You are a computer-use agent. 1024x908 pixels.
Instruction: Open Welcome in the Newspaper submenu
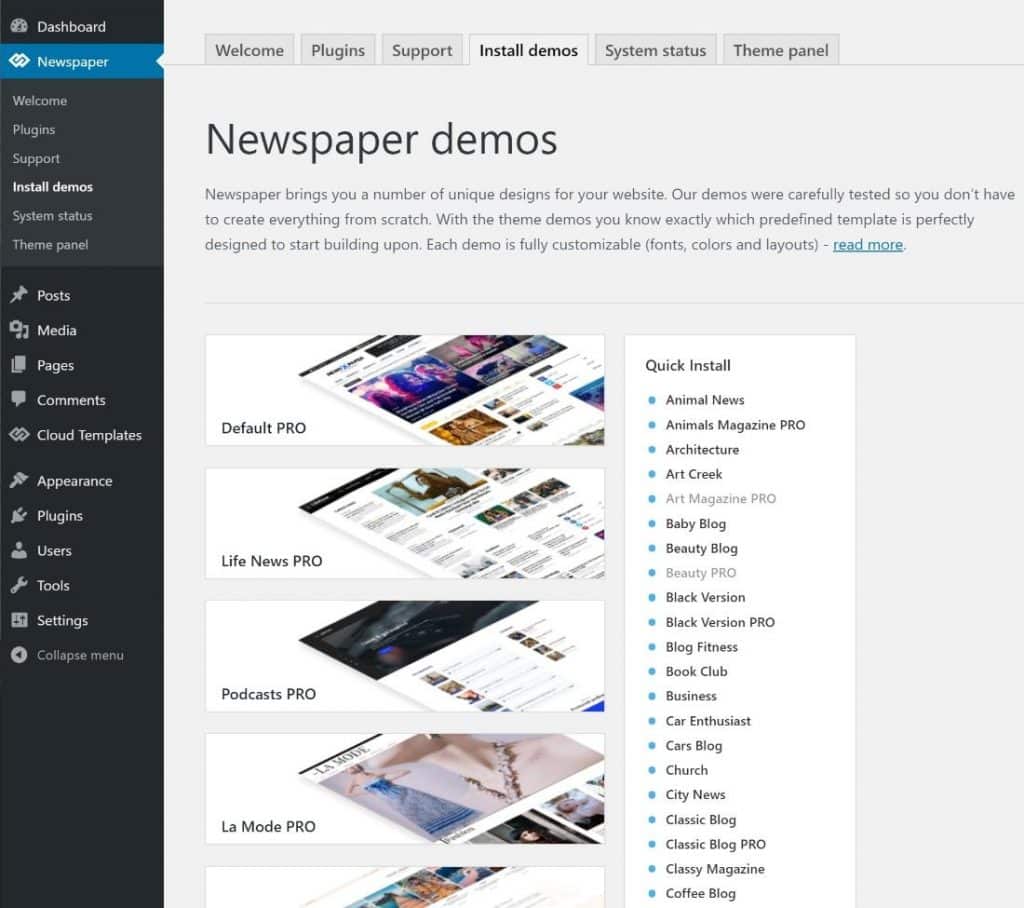click(40, 101)
